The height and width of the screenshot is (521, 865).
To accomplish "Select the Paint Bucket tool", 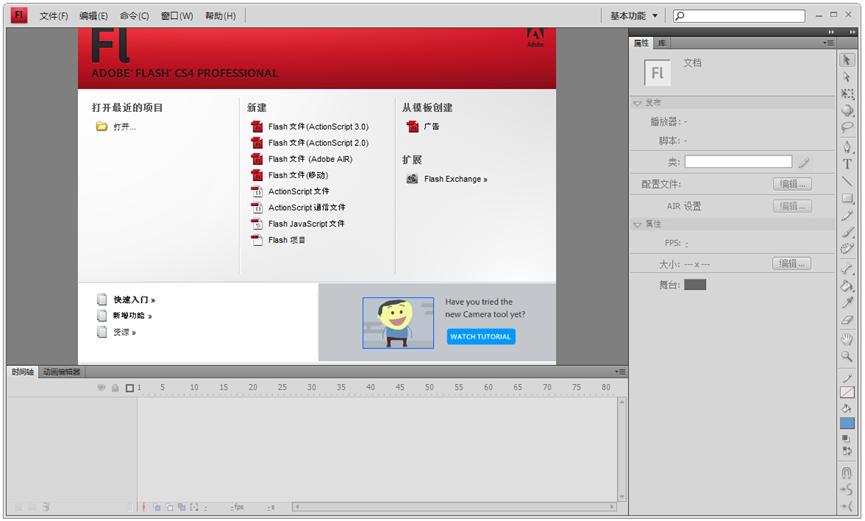I will coord(847,285).
